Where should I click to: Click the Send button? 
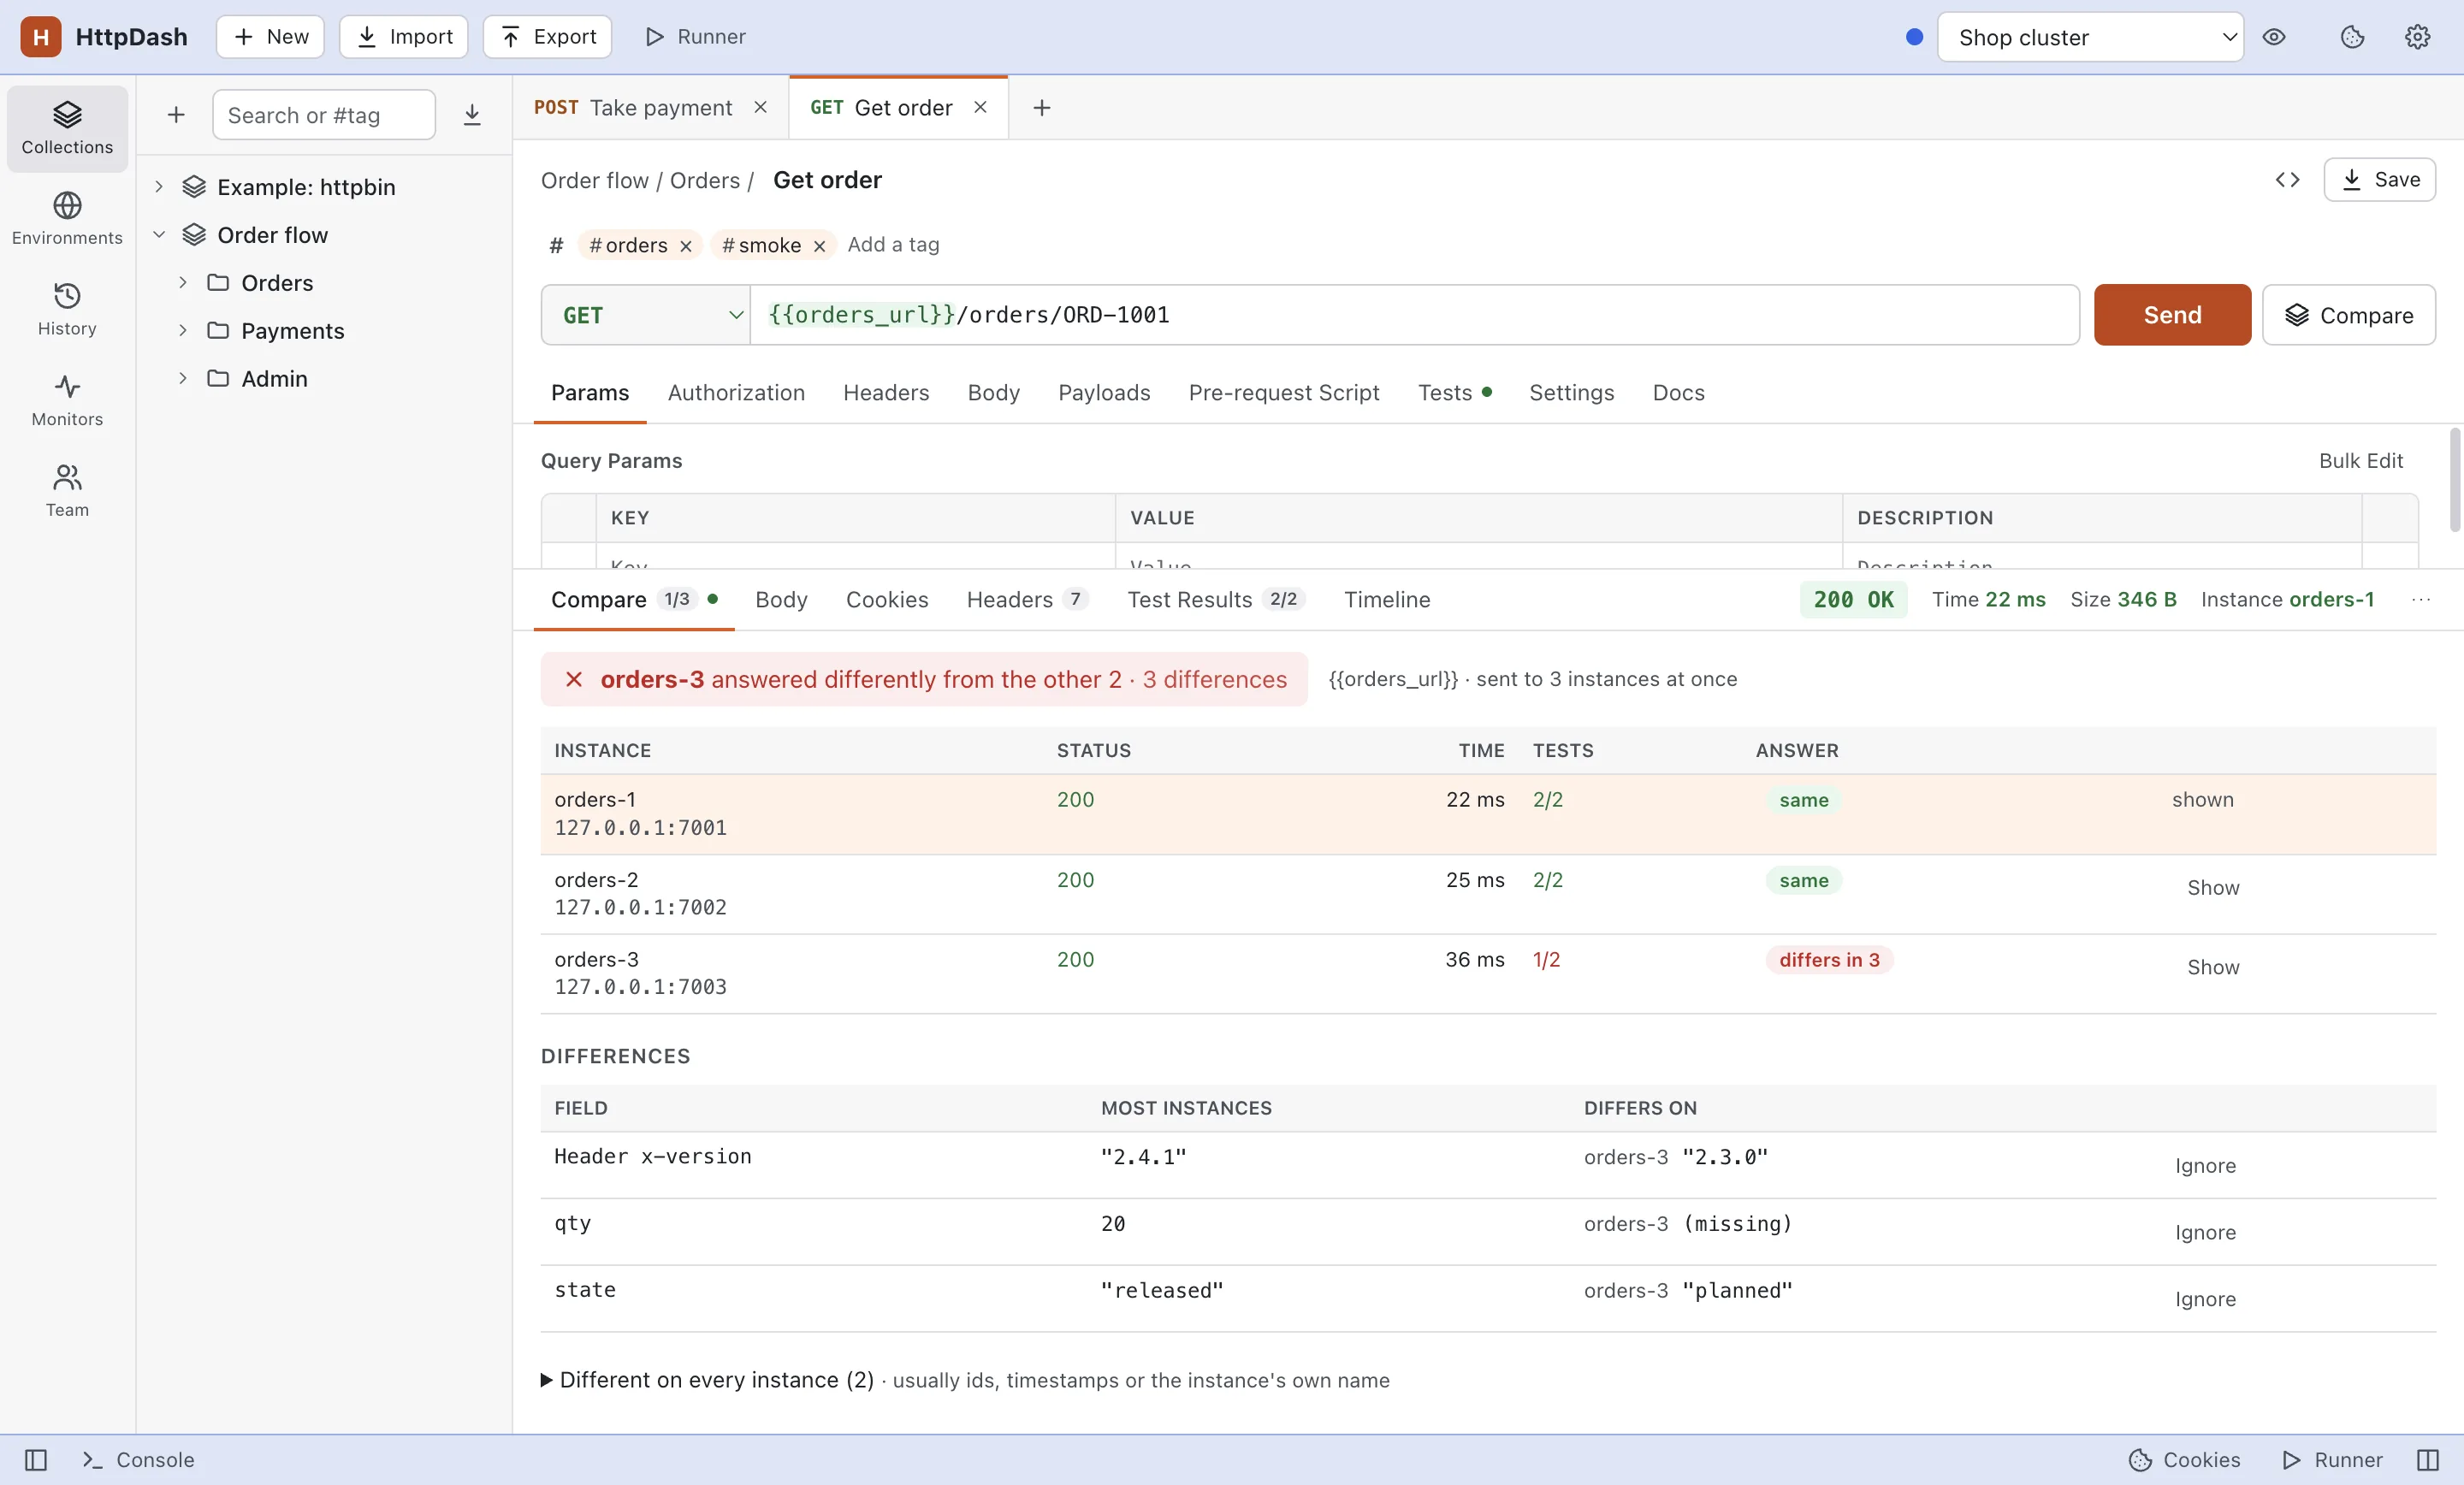[x=2172, y=315]
